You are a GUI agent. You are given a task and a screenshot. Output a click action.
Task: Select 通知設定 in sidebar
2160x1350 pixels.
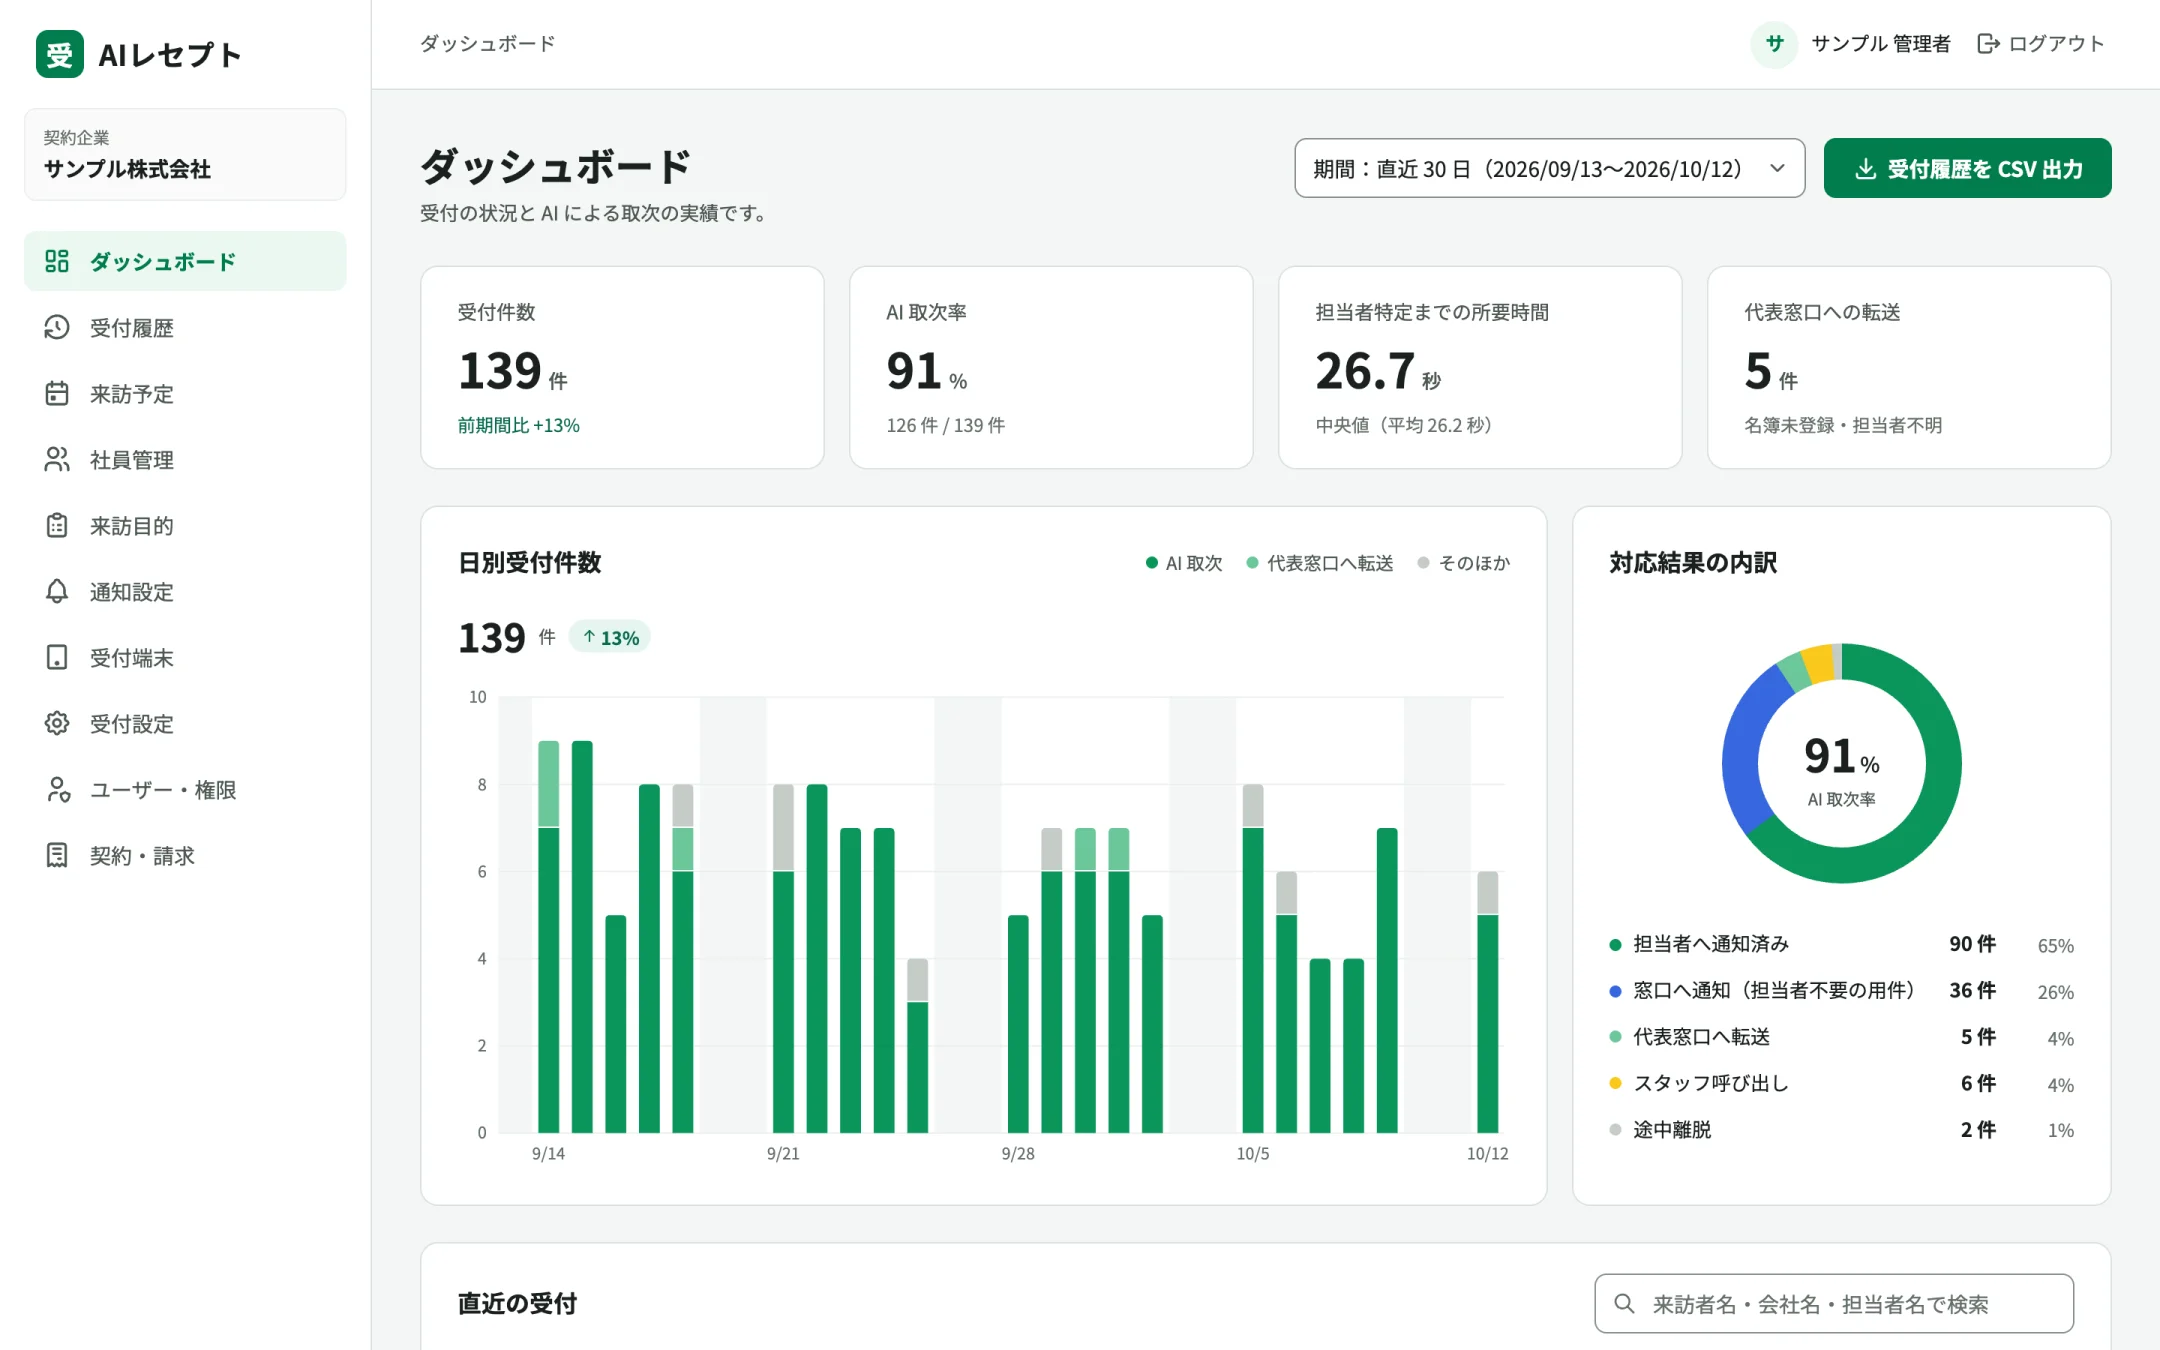click(185, 591)
